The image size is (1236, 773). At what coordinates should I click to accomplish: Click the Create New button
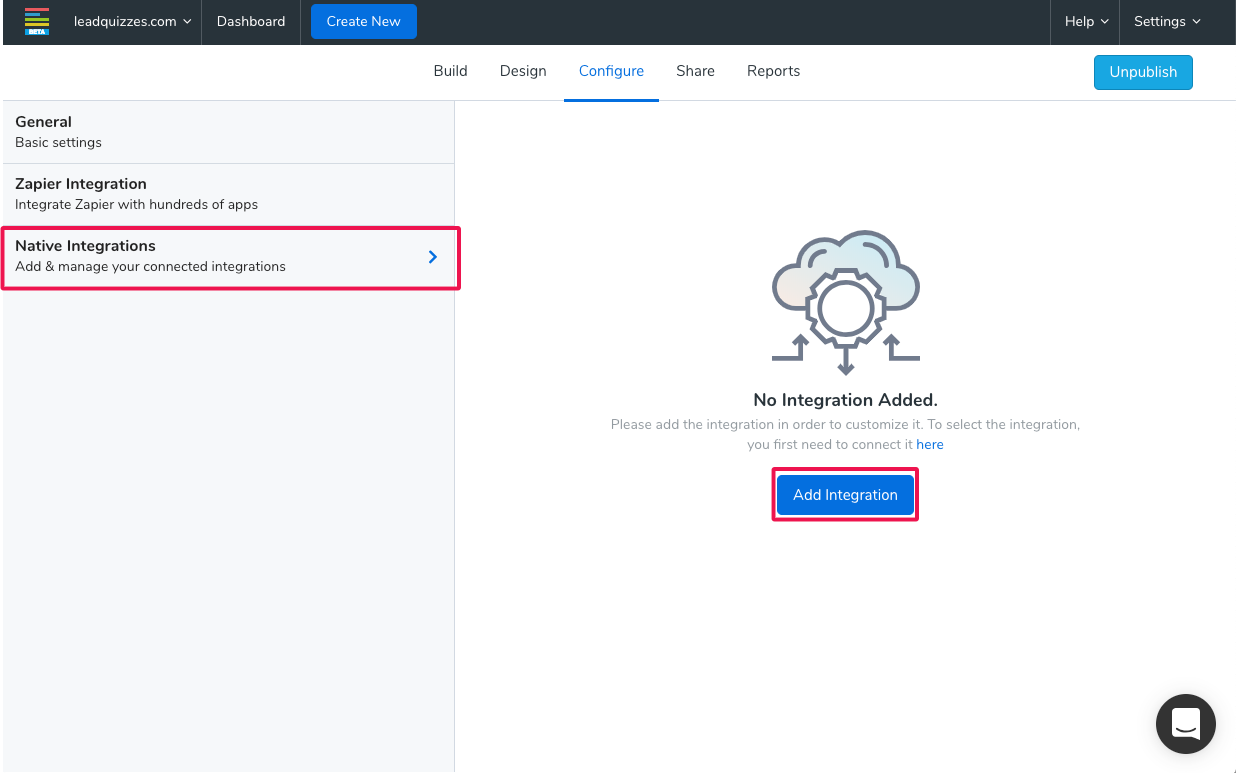[x=364, y=21]
